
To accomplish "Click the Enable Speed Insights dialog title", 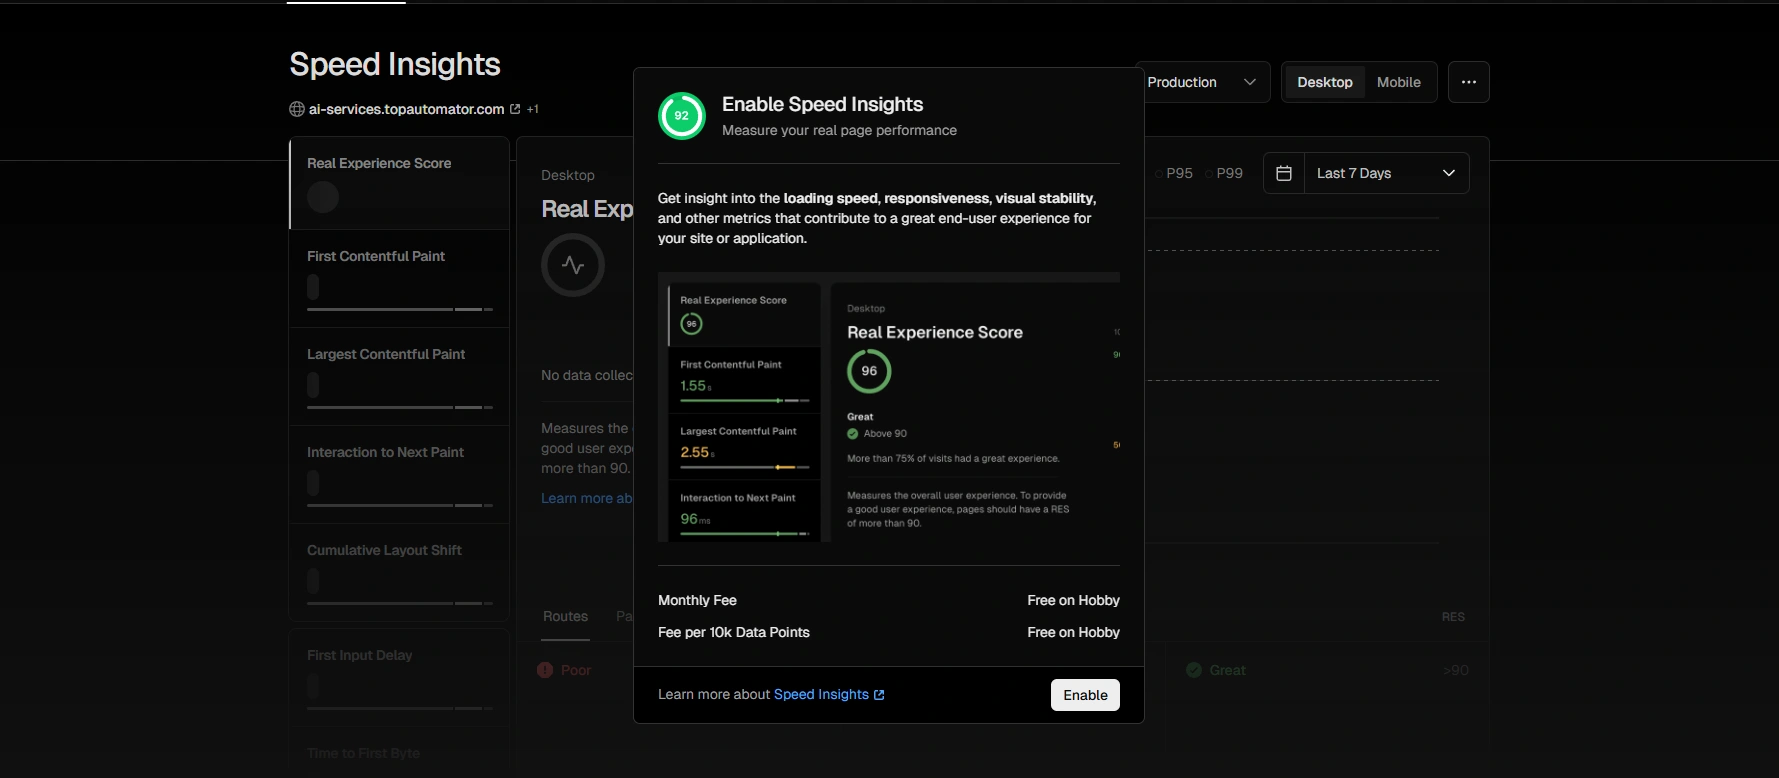I will point(822,104).
